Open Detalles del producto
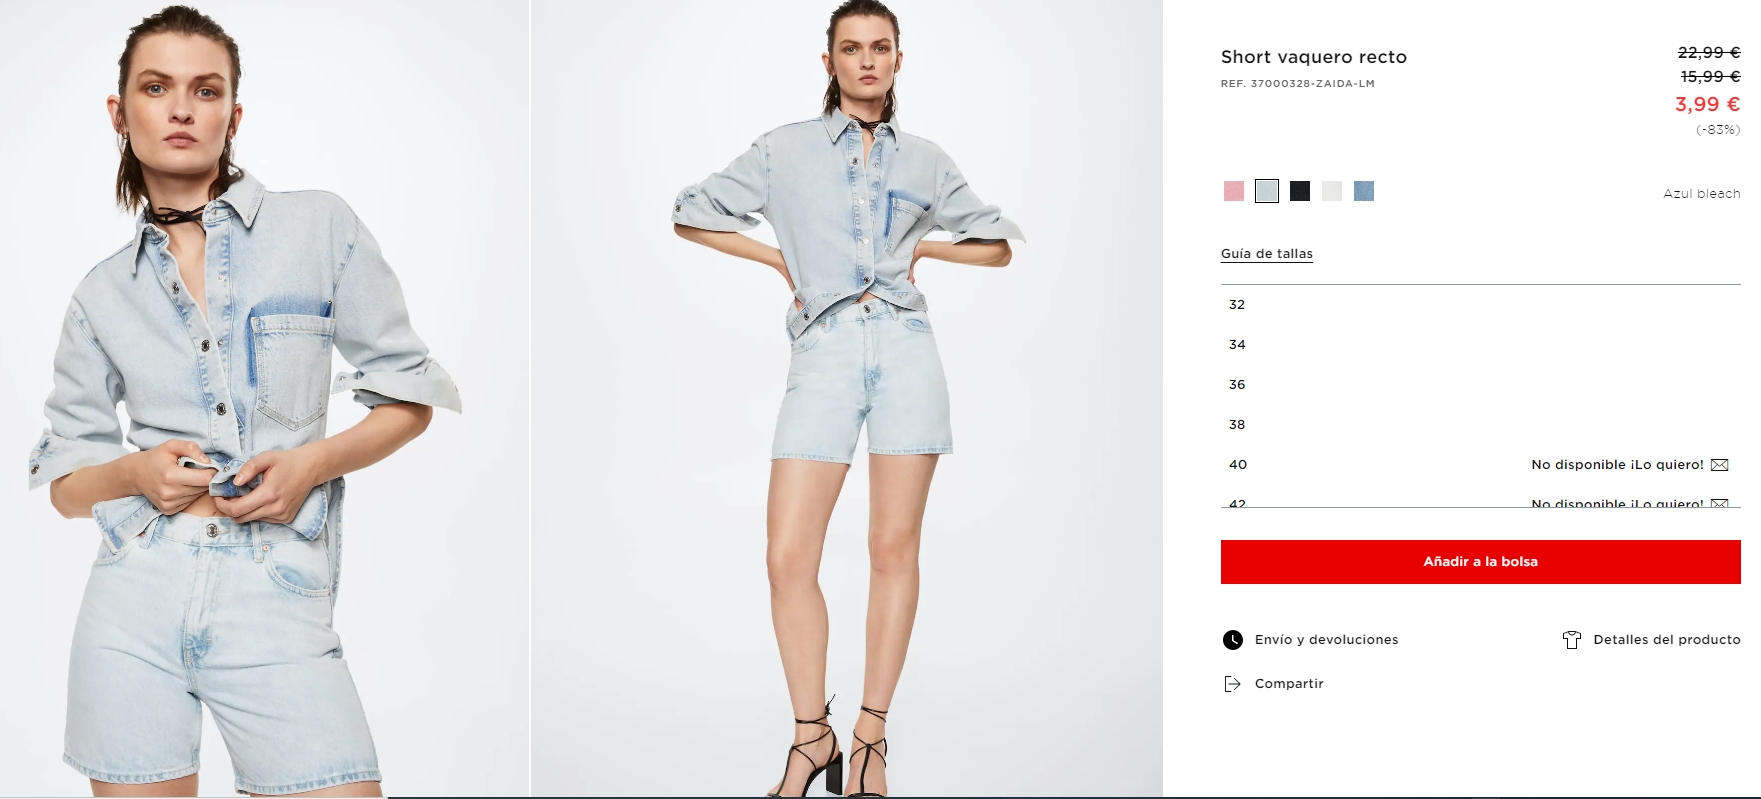The width and height of the screenshot is (1761, 799). (x=1667, y=640)
